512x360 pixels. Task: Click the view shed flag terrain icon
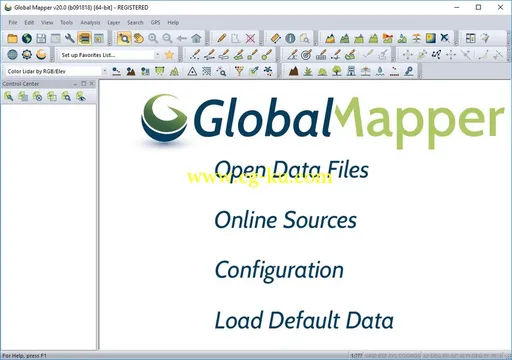click(387, 38)
